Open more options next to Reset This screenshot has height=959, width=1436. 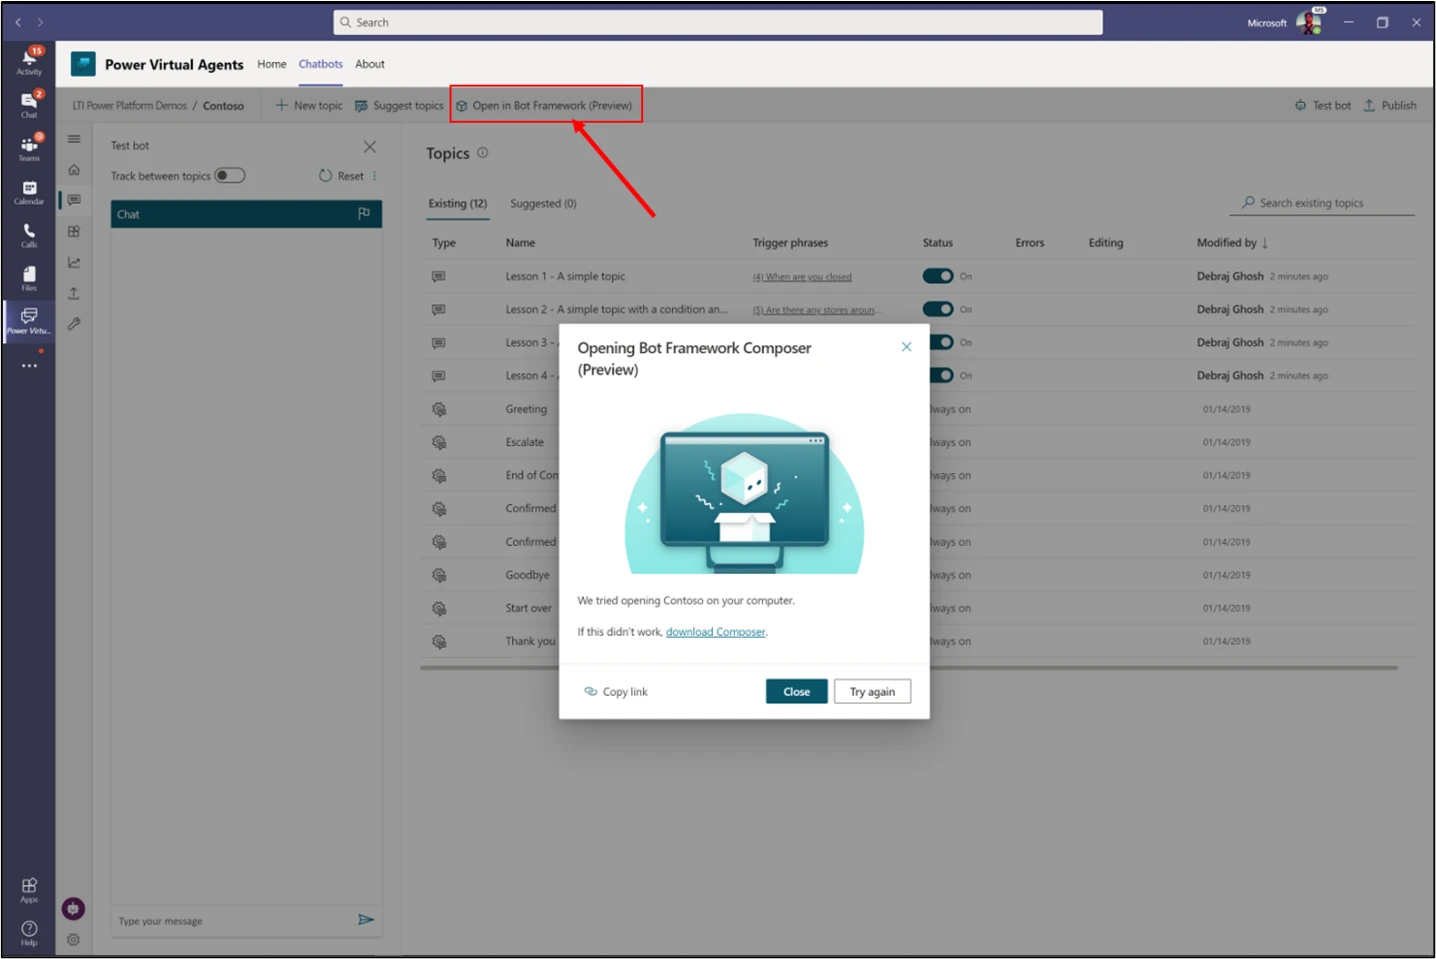click(375, 176)
